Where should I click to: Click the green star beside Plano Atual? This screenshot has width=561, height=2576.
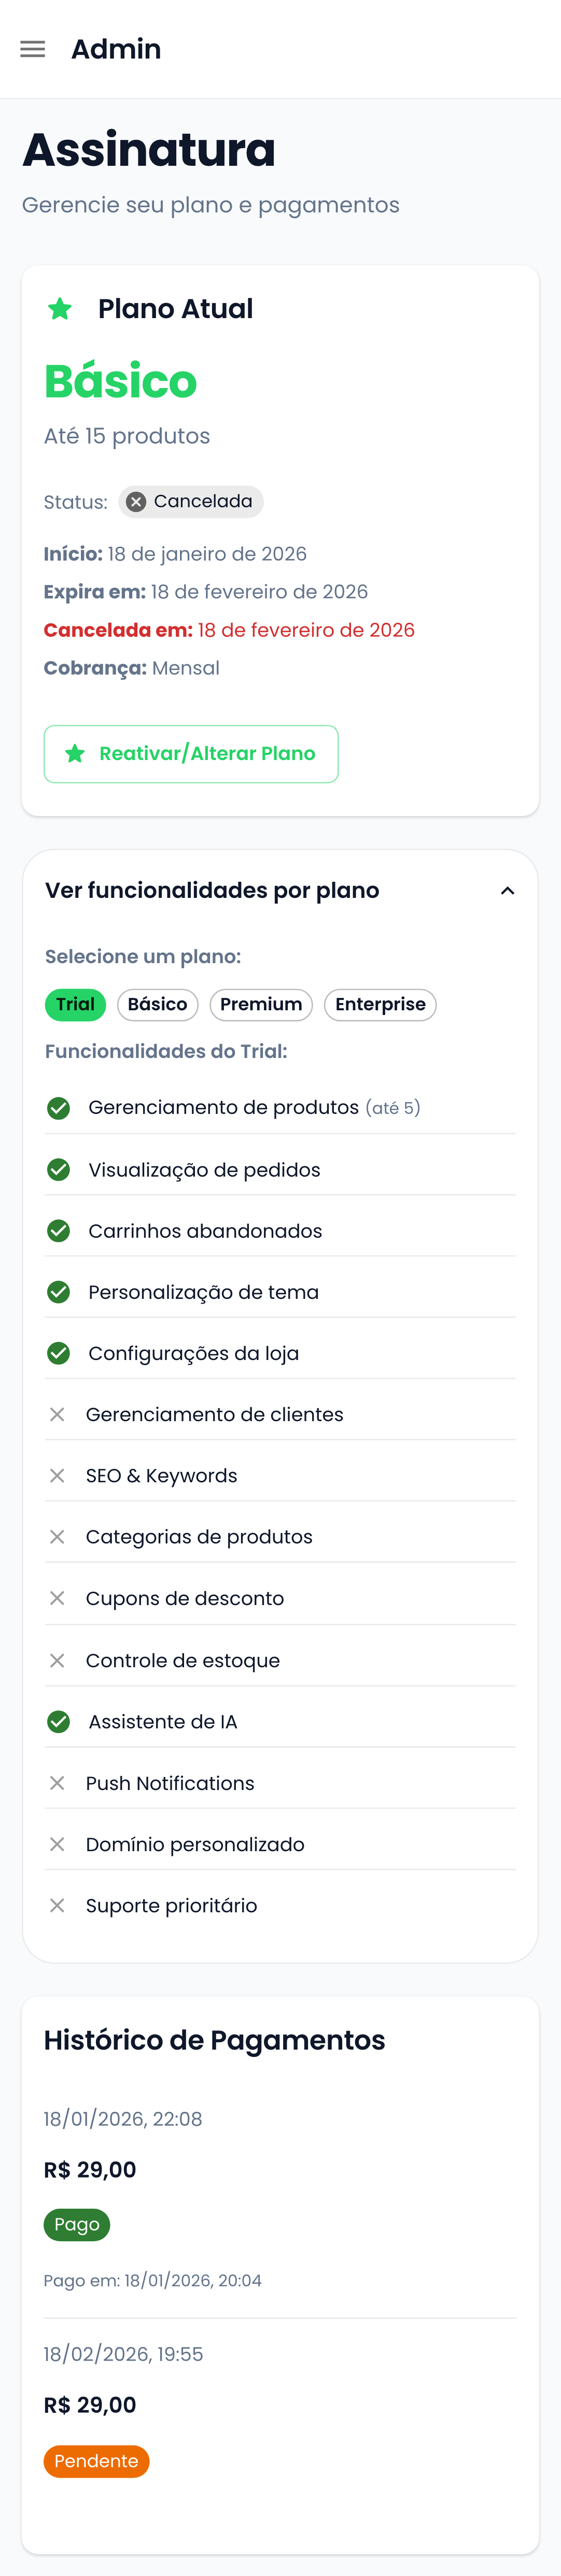[60, 309]
